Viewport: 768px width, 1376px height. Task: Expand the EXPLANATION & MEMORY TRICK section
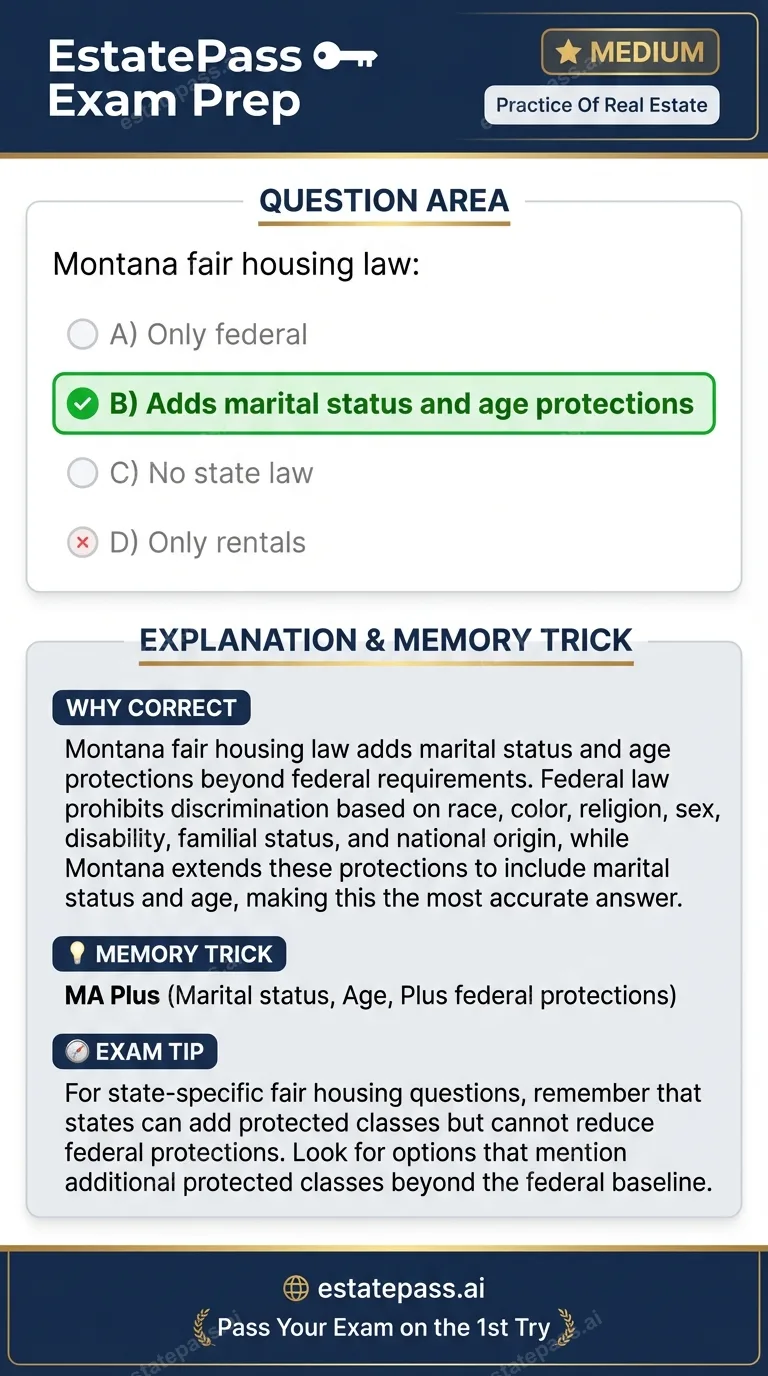(384, 641)
